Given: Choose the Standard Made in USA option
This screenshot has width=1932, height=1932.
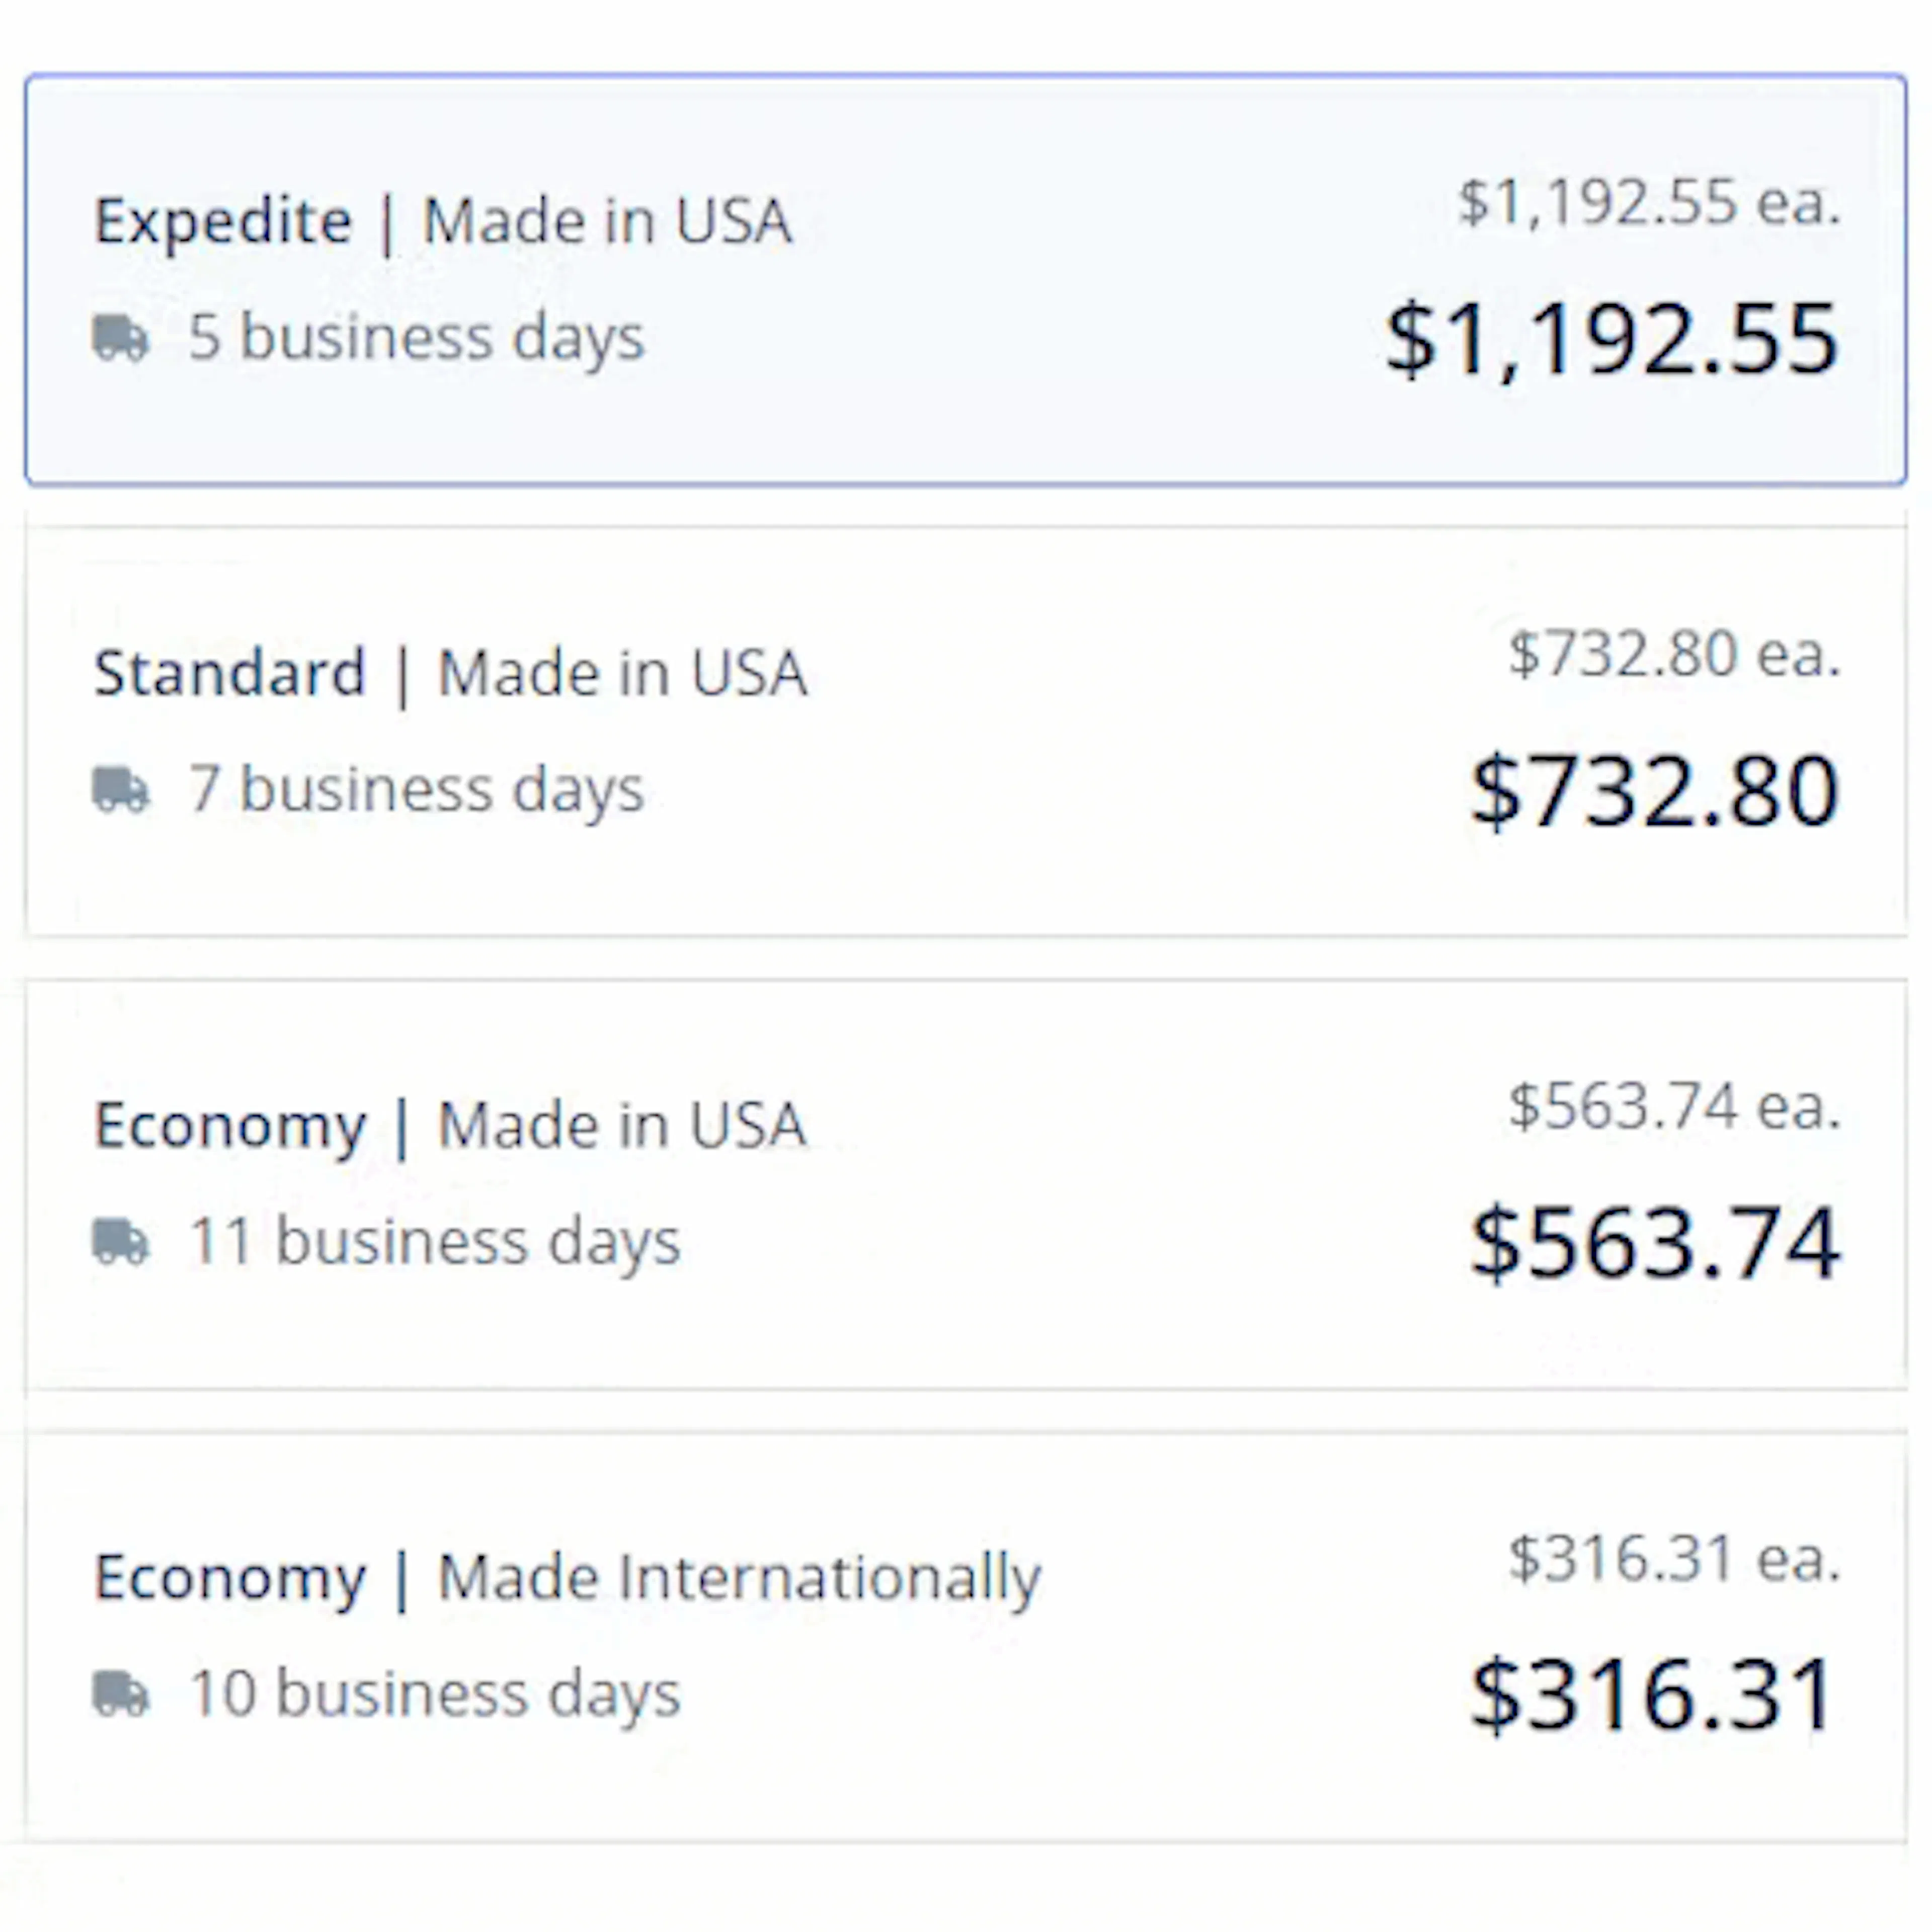Looking at the screenshot, I should [x=966, y=732].
